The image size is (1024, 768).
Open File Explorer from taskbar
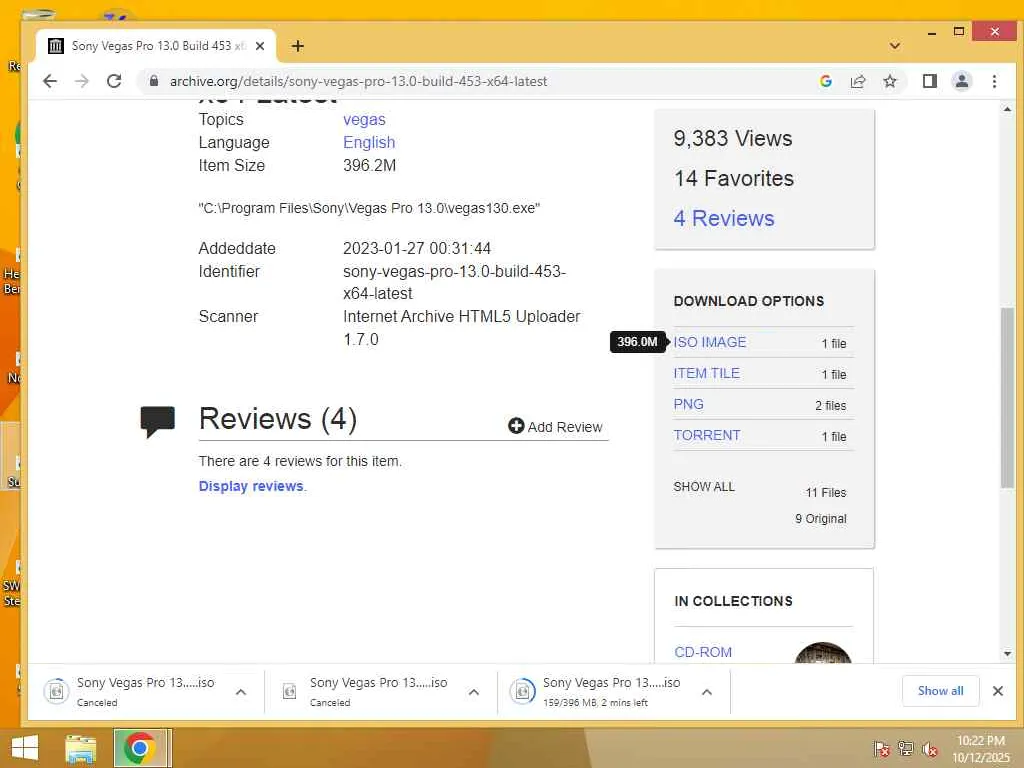pyautogui.click(x=80, y=748)
